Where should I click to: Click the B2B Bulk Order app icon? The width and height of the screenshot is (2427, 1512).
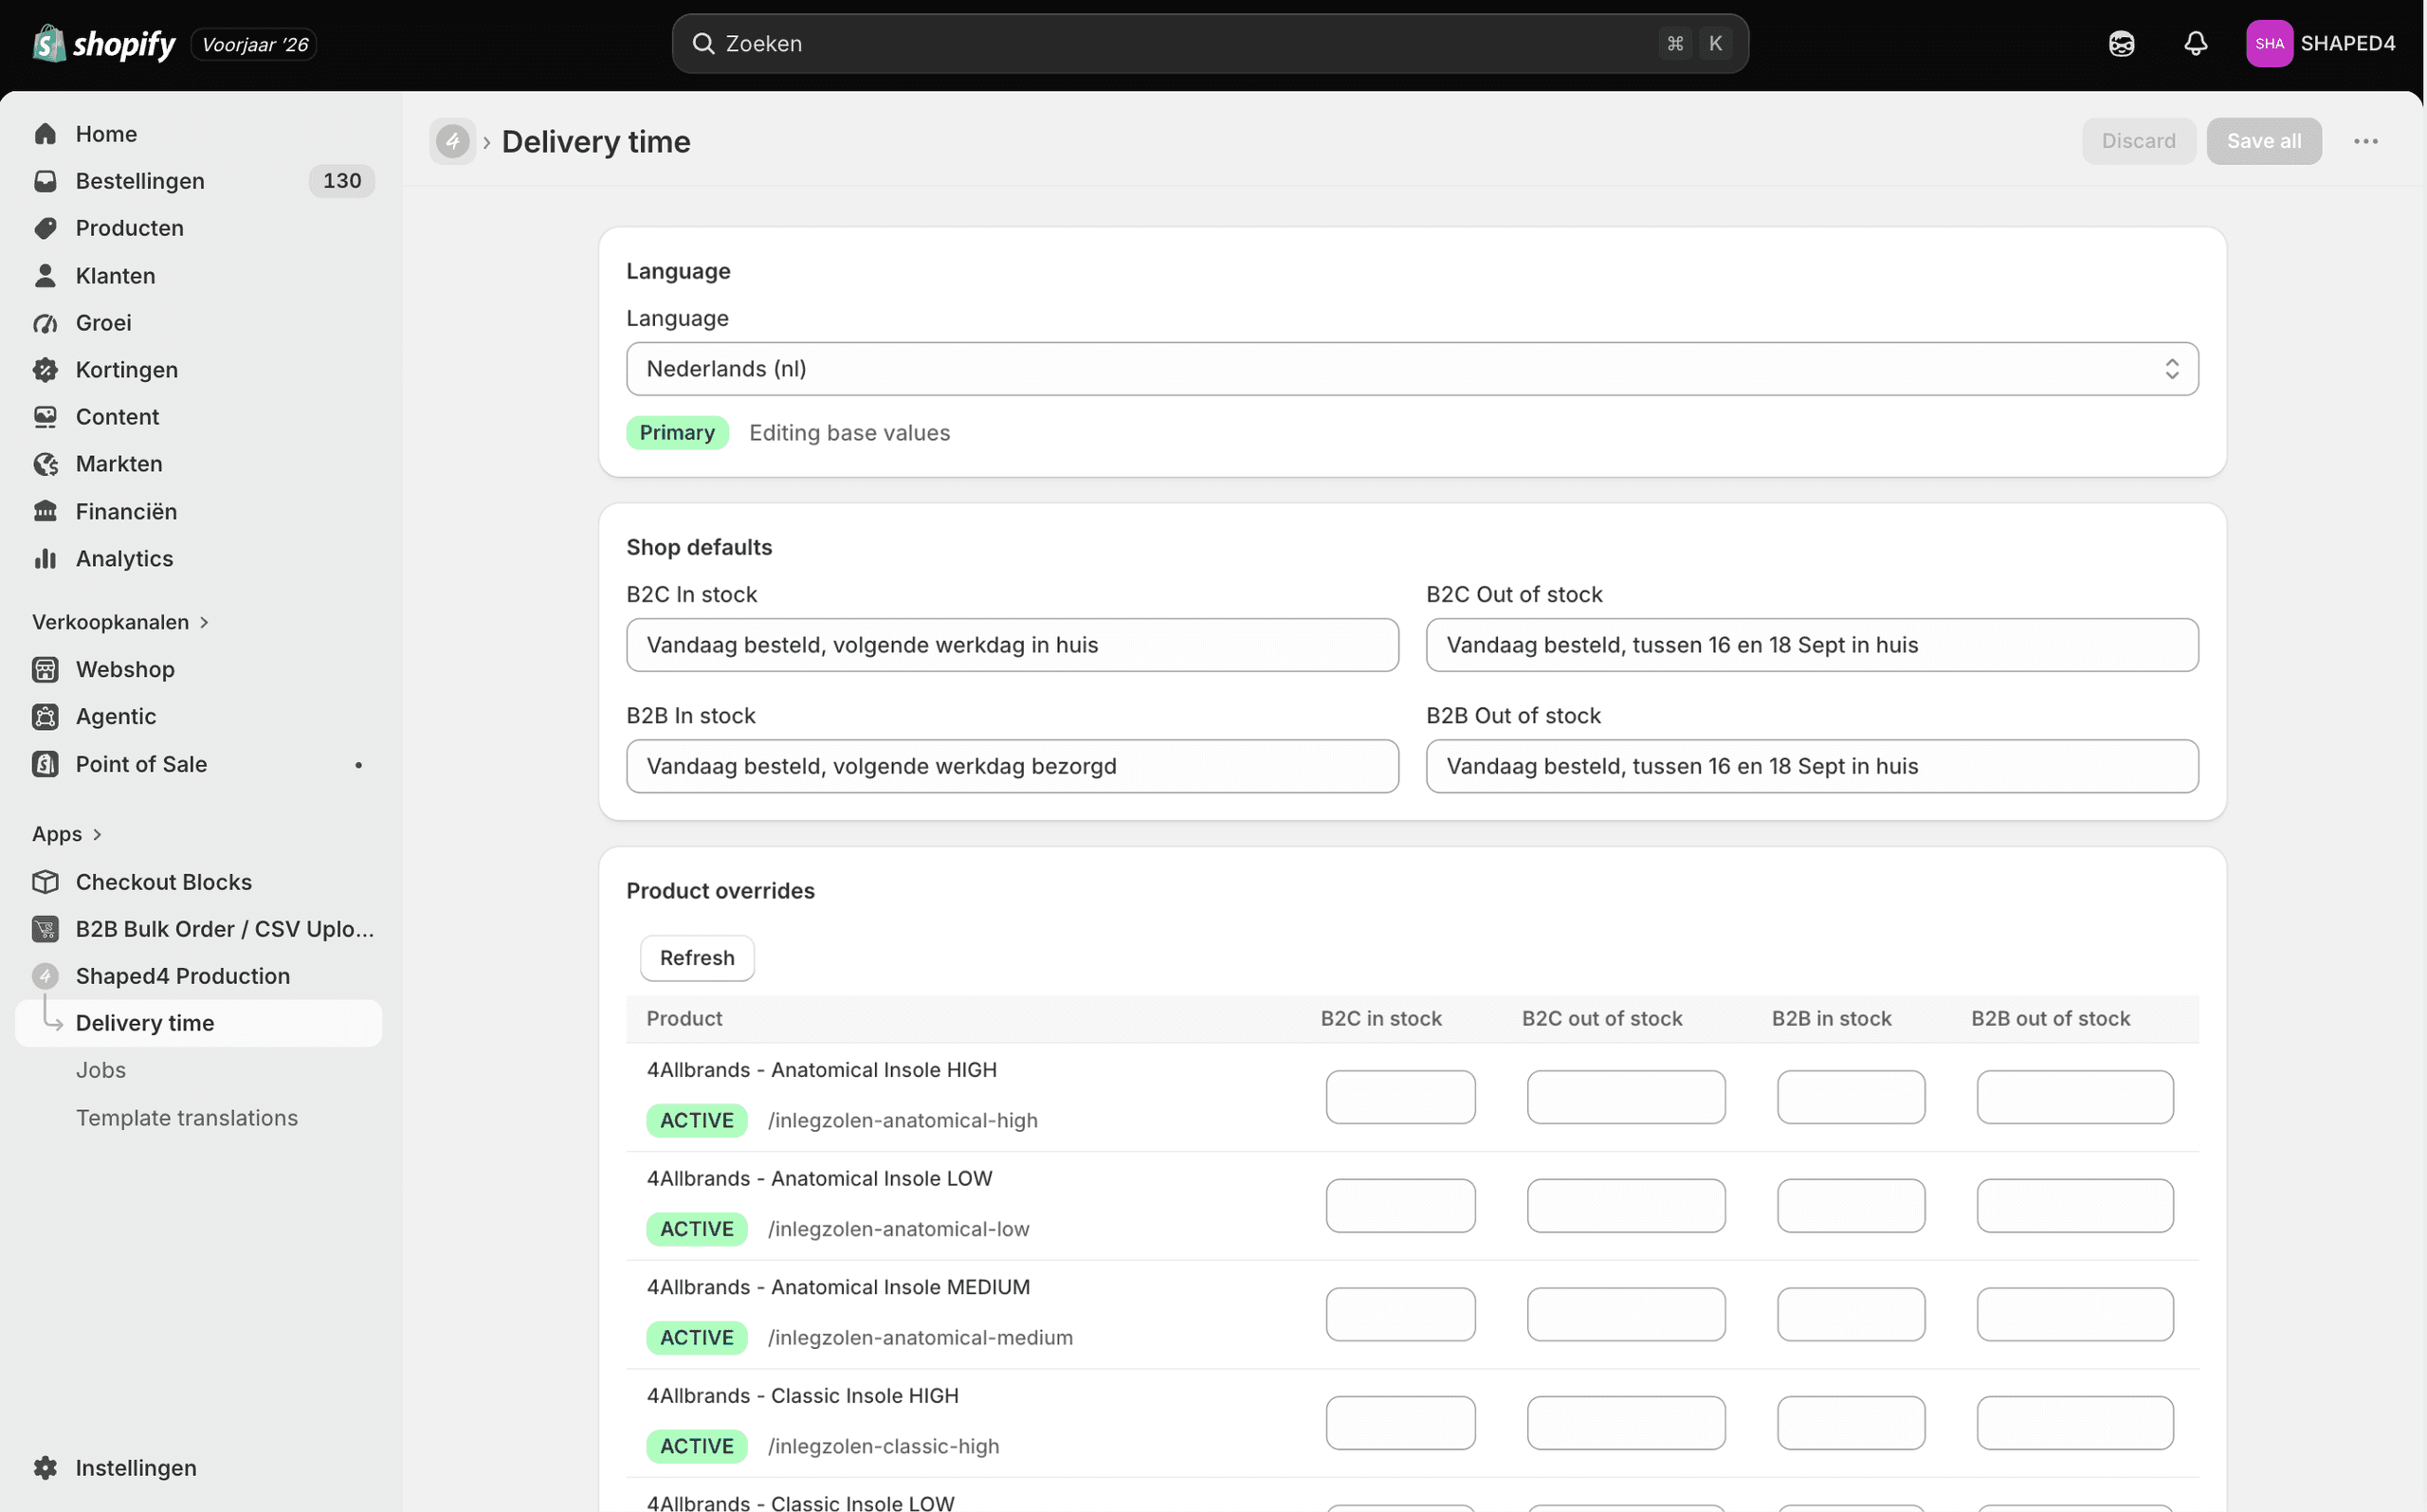[45, 930]
